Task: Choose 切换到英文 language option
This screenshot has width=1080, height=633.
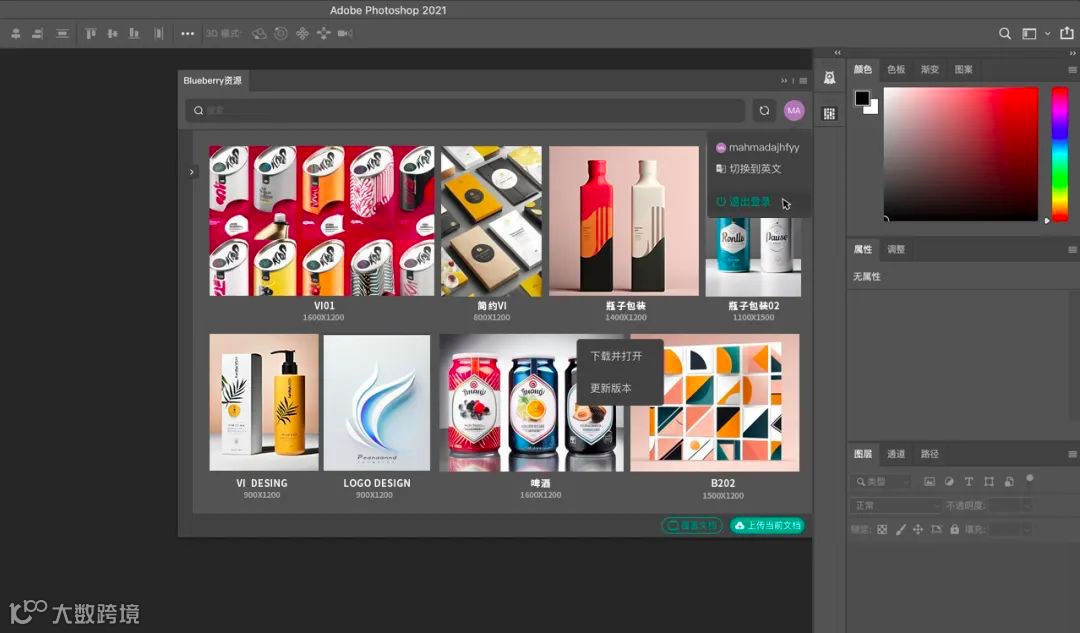Action: 749,169
